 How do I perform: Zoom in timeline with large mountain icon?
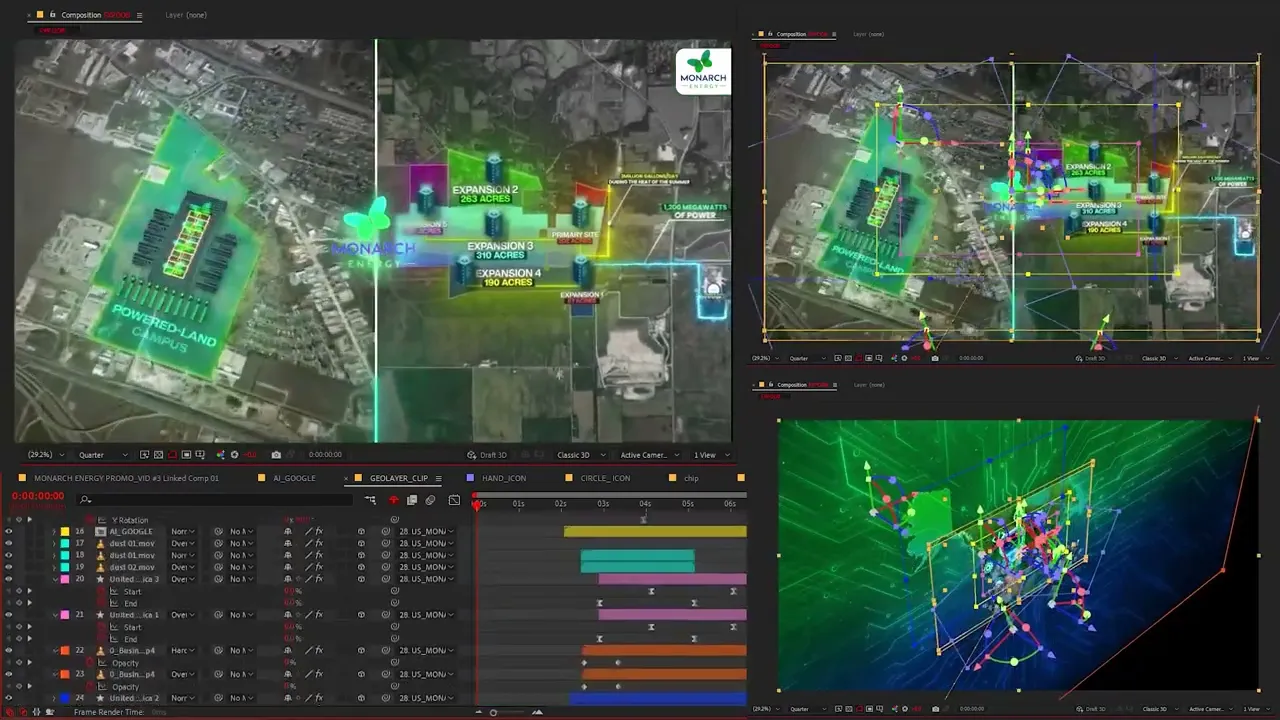click(537, 712)
